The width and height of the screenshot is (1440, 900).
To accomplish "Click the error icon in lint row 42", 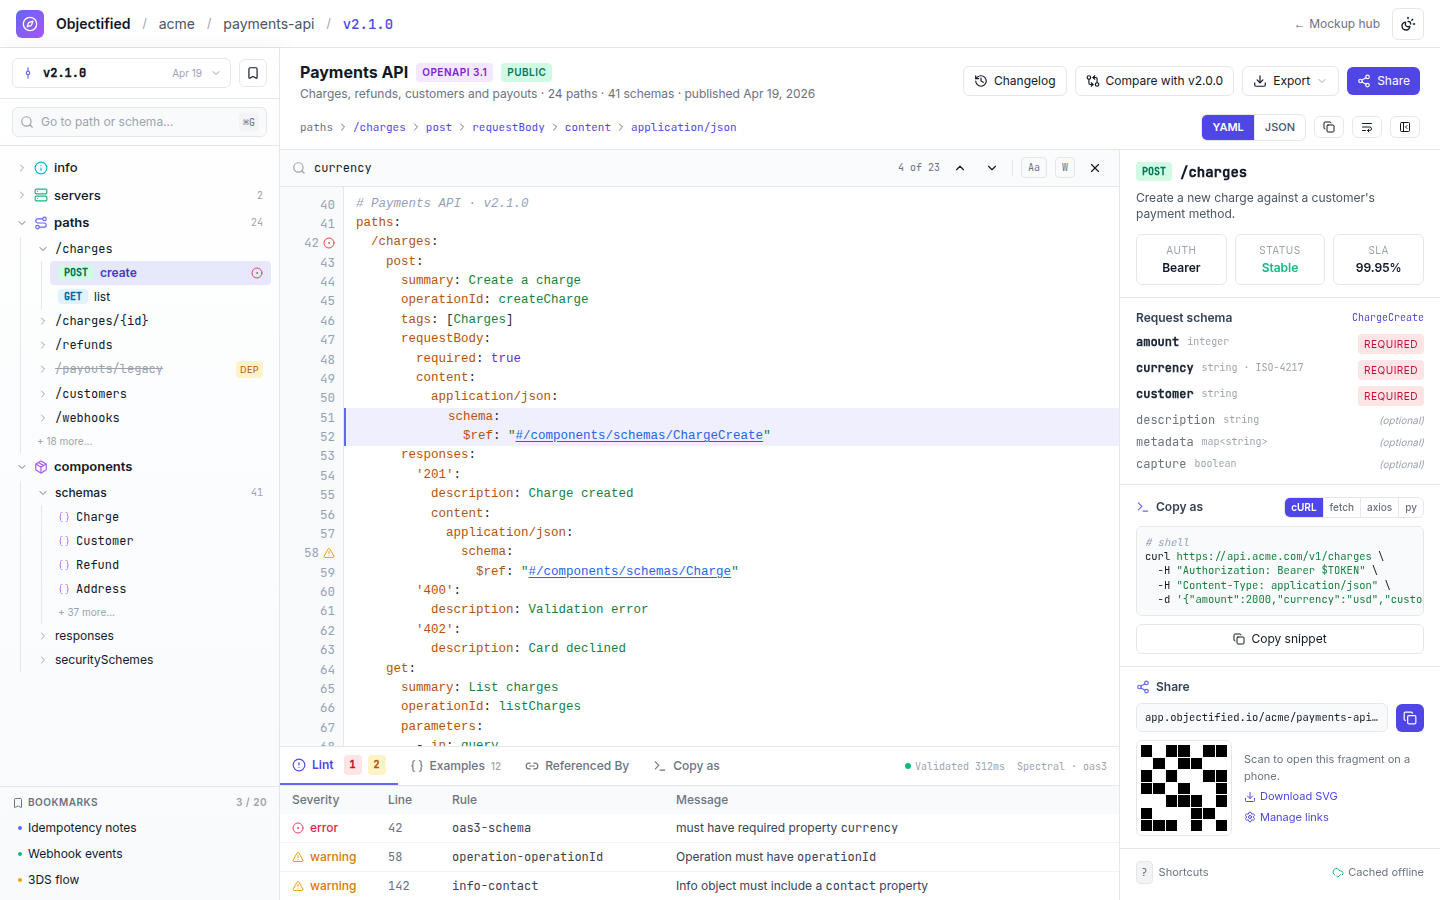I will [x=298, y=828].
